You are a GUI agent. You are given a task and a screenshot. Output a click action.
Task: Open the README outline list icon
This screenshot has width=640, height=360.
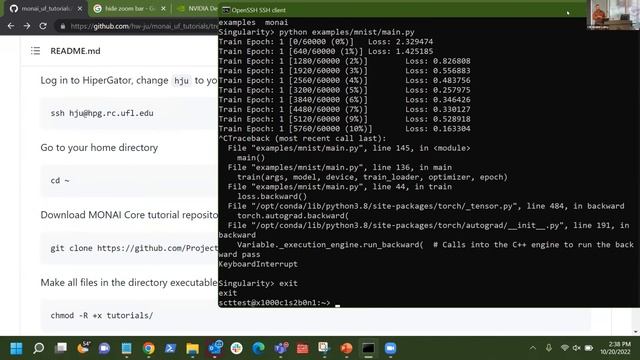click(35, 51)
